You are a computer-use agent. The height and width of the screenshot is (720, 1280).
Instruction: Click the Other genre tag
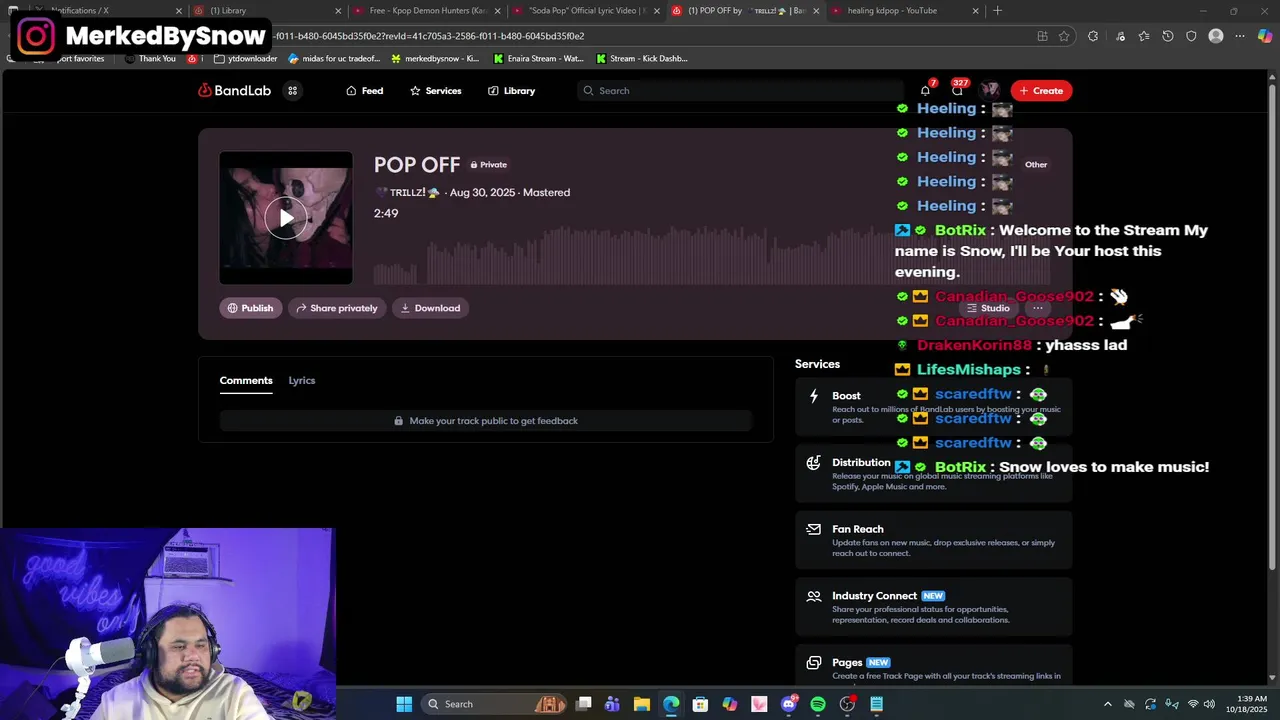(1036, 165)
